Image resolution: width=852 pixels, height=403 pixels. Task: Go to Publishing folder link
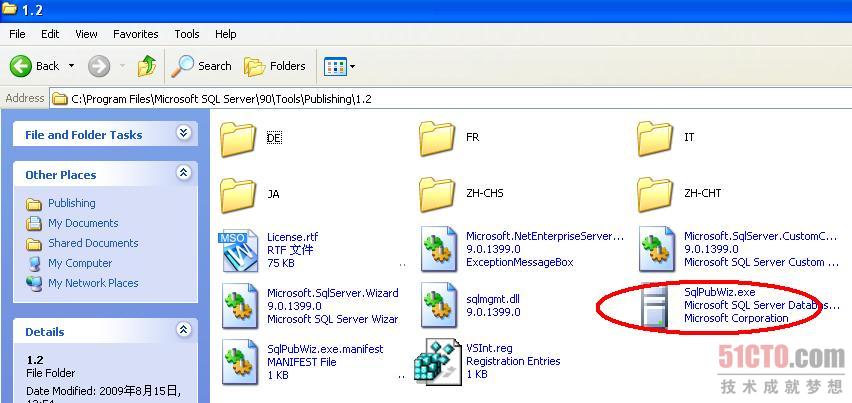tap(72, 203)
